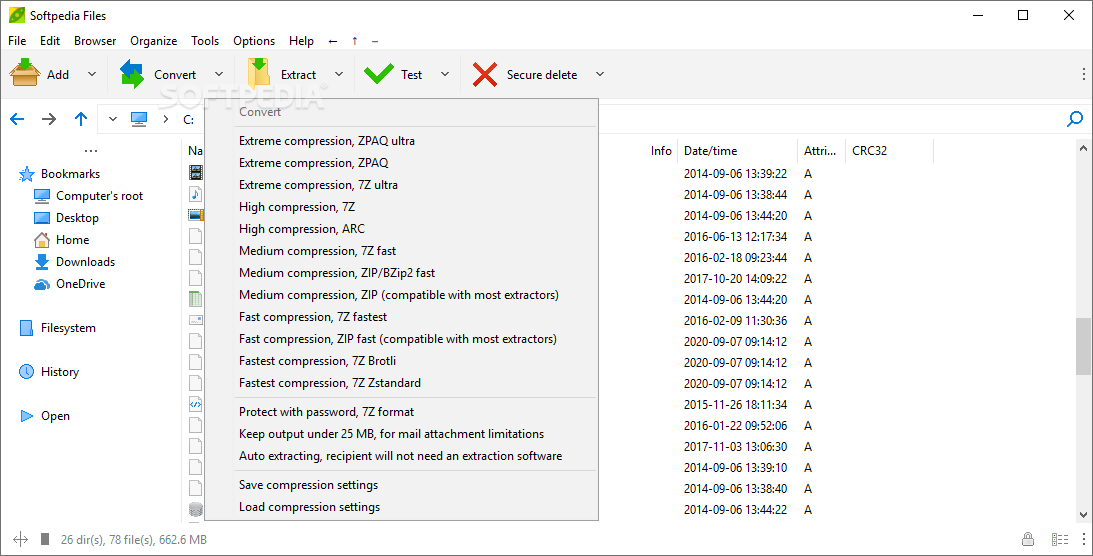Click the Open play icon in sidebar

(27, 416)
